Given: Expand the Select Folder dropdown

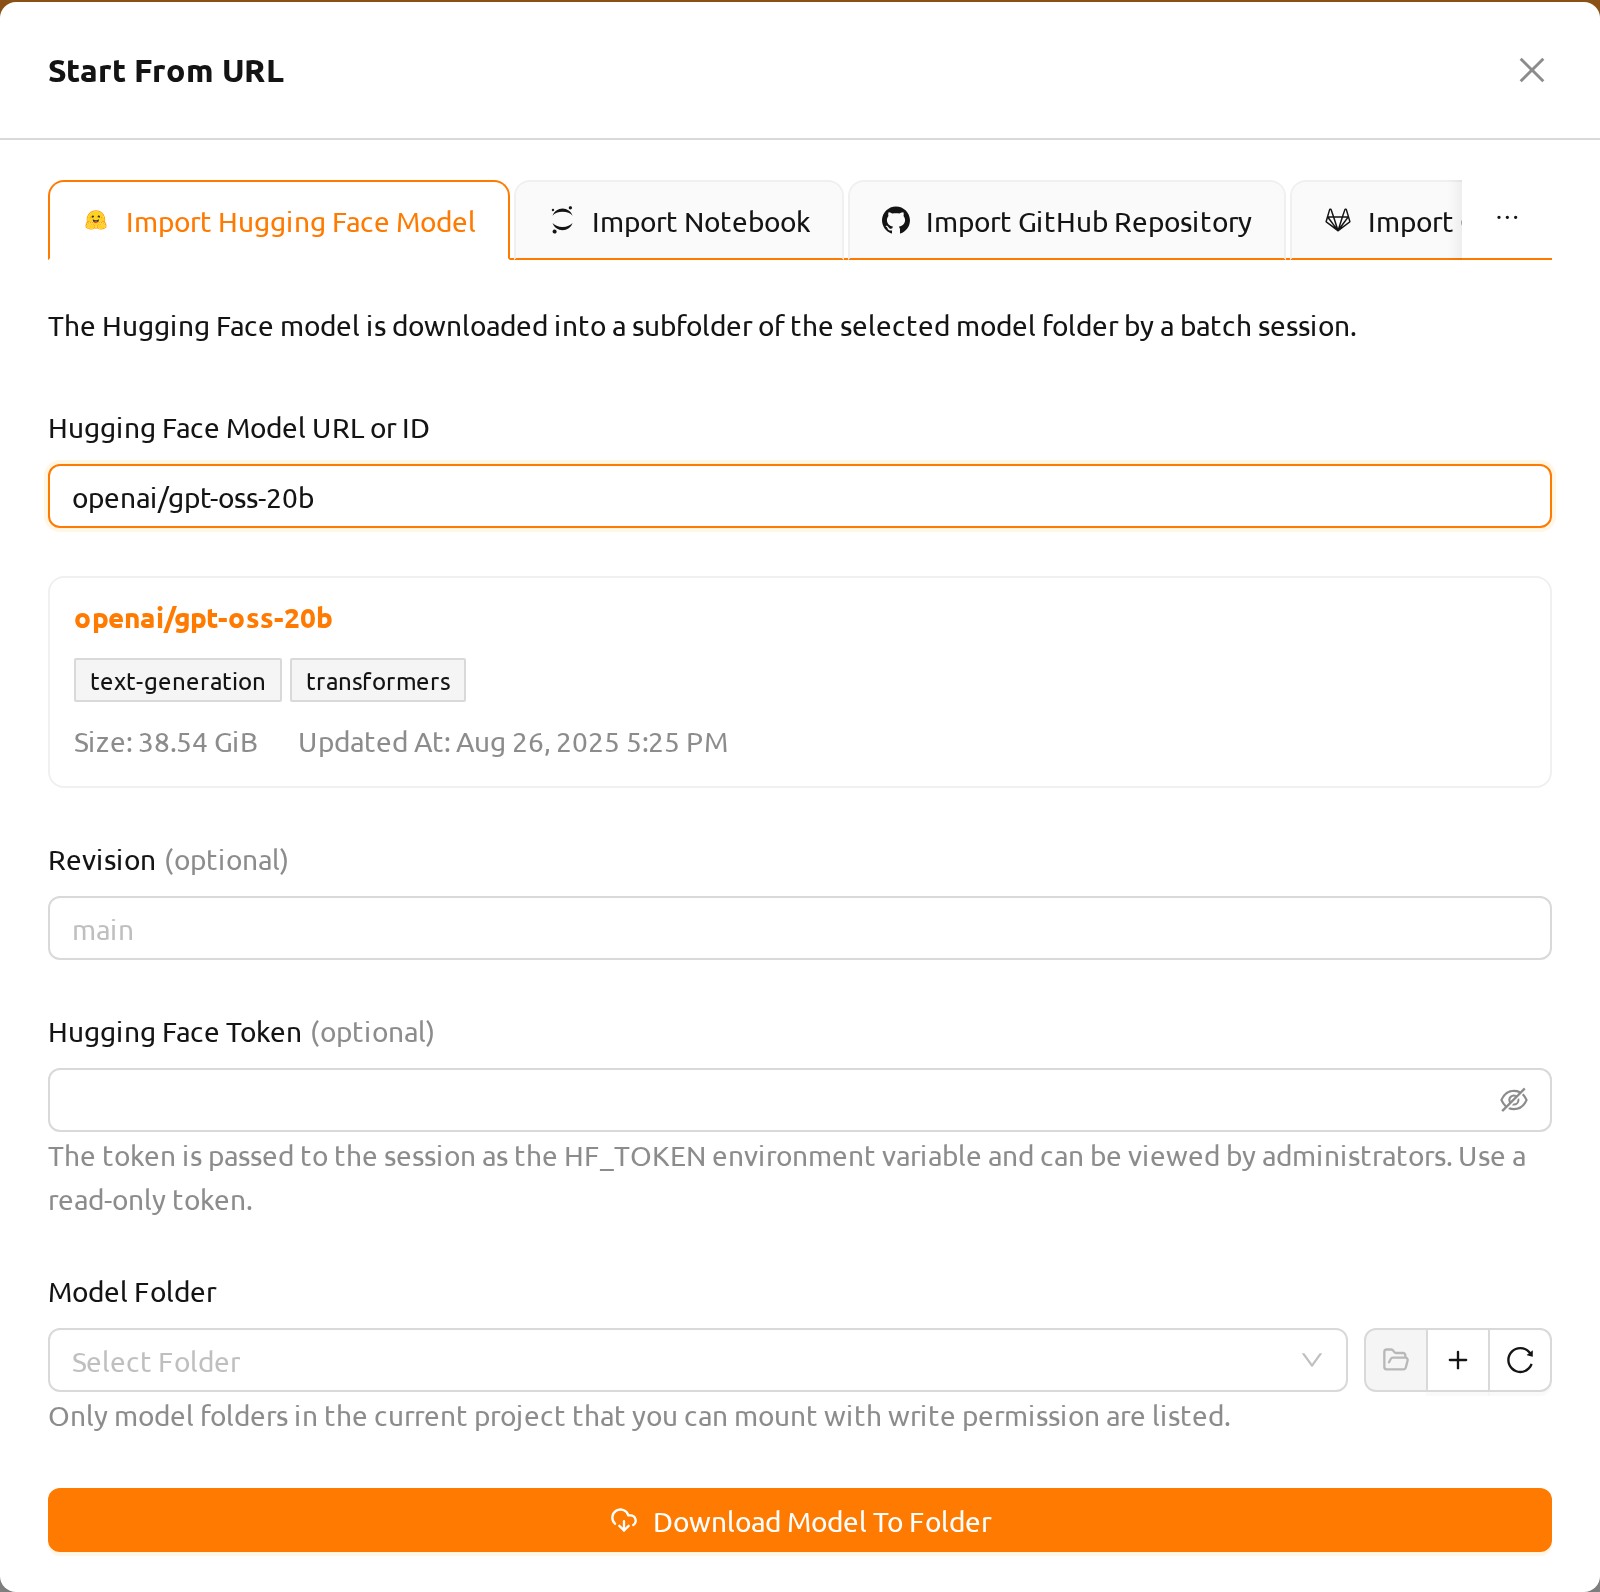Looking at the screenshot, I should pos(698,1360).
